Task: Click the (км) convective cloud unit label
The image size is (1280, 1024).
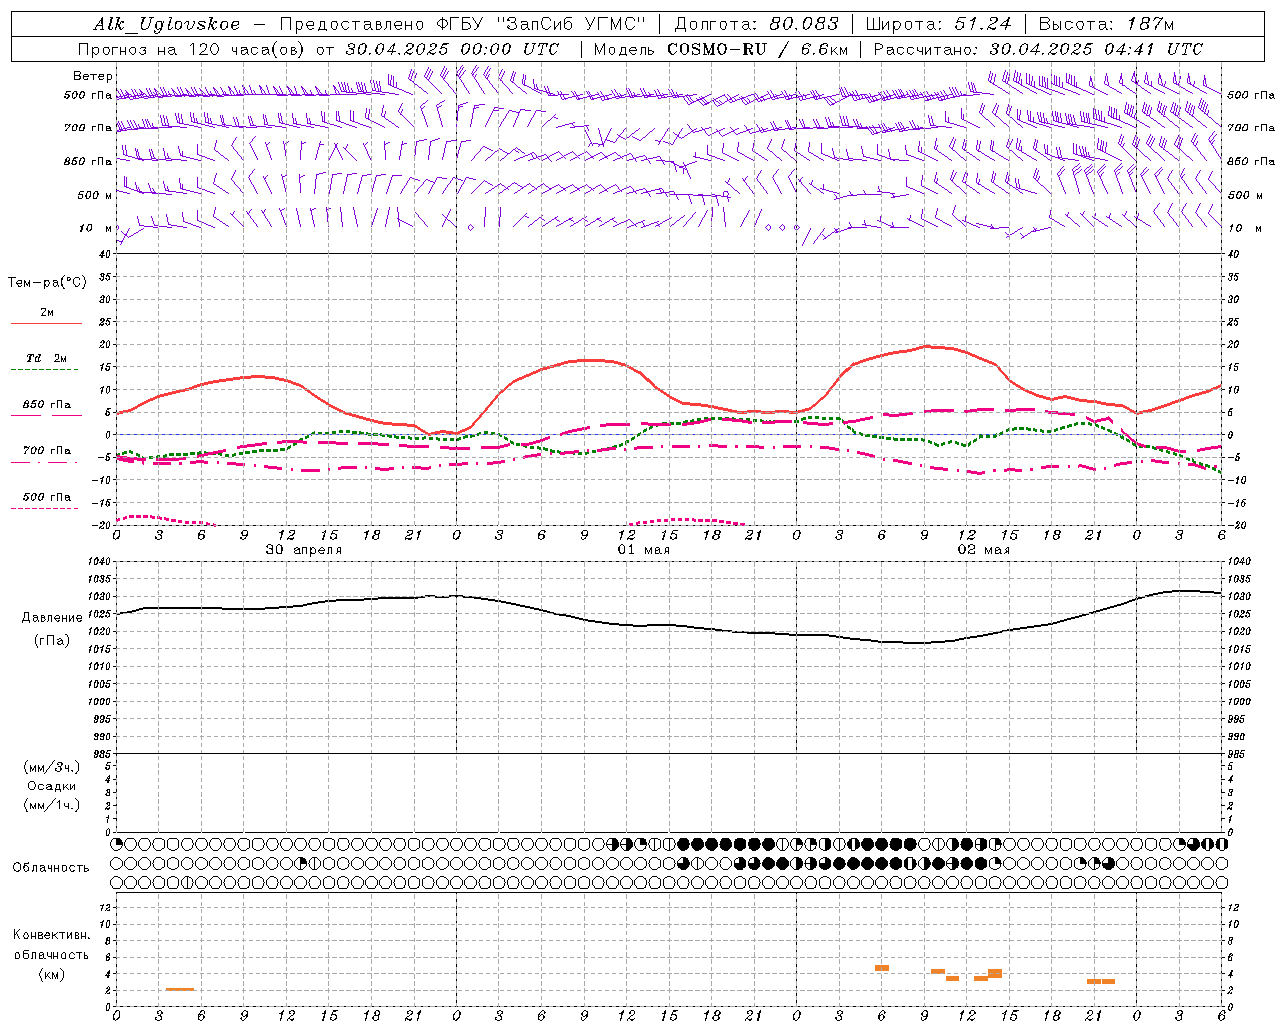Action: pos(52,974)
